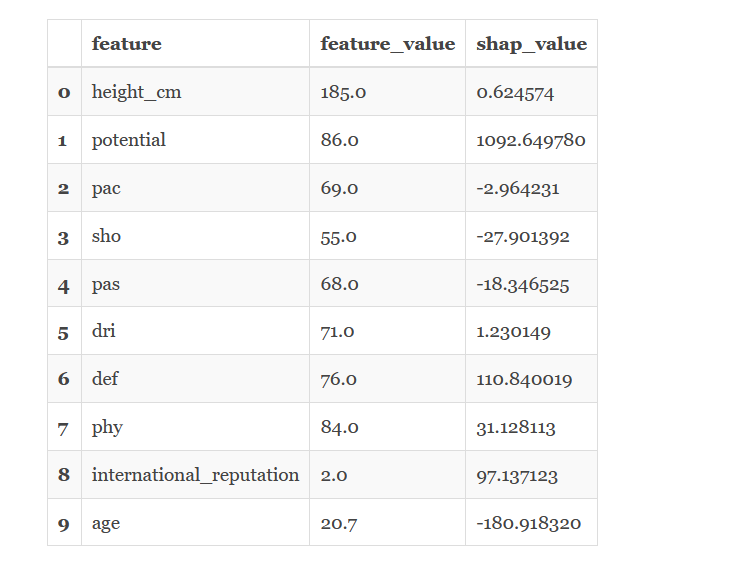Click row index 9
736x561 pixels.
[64, 523]
